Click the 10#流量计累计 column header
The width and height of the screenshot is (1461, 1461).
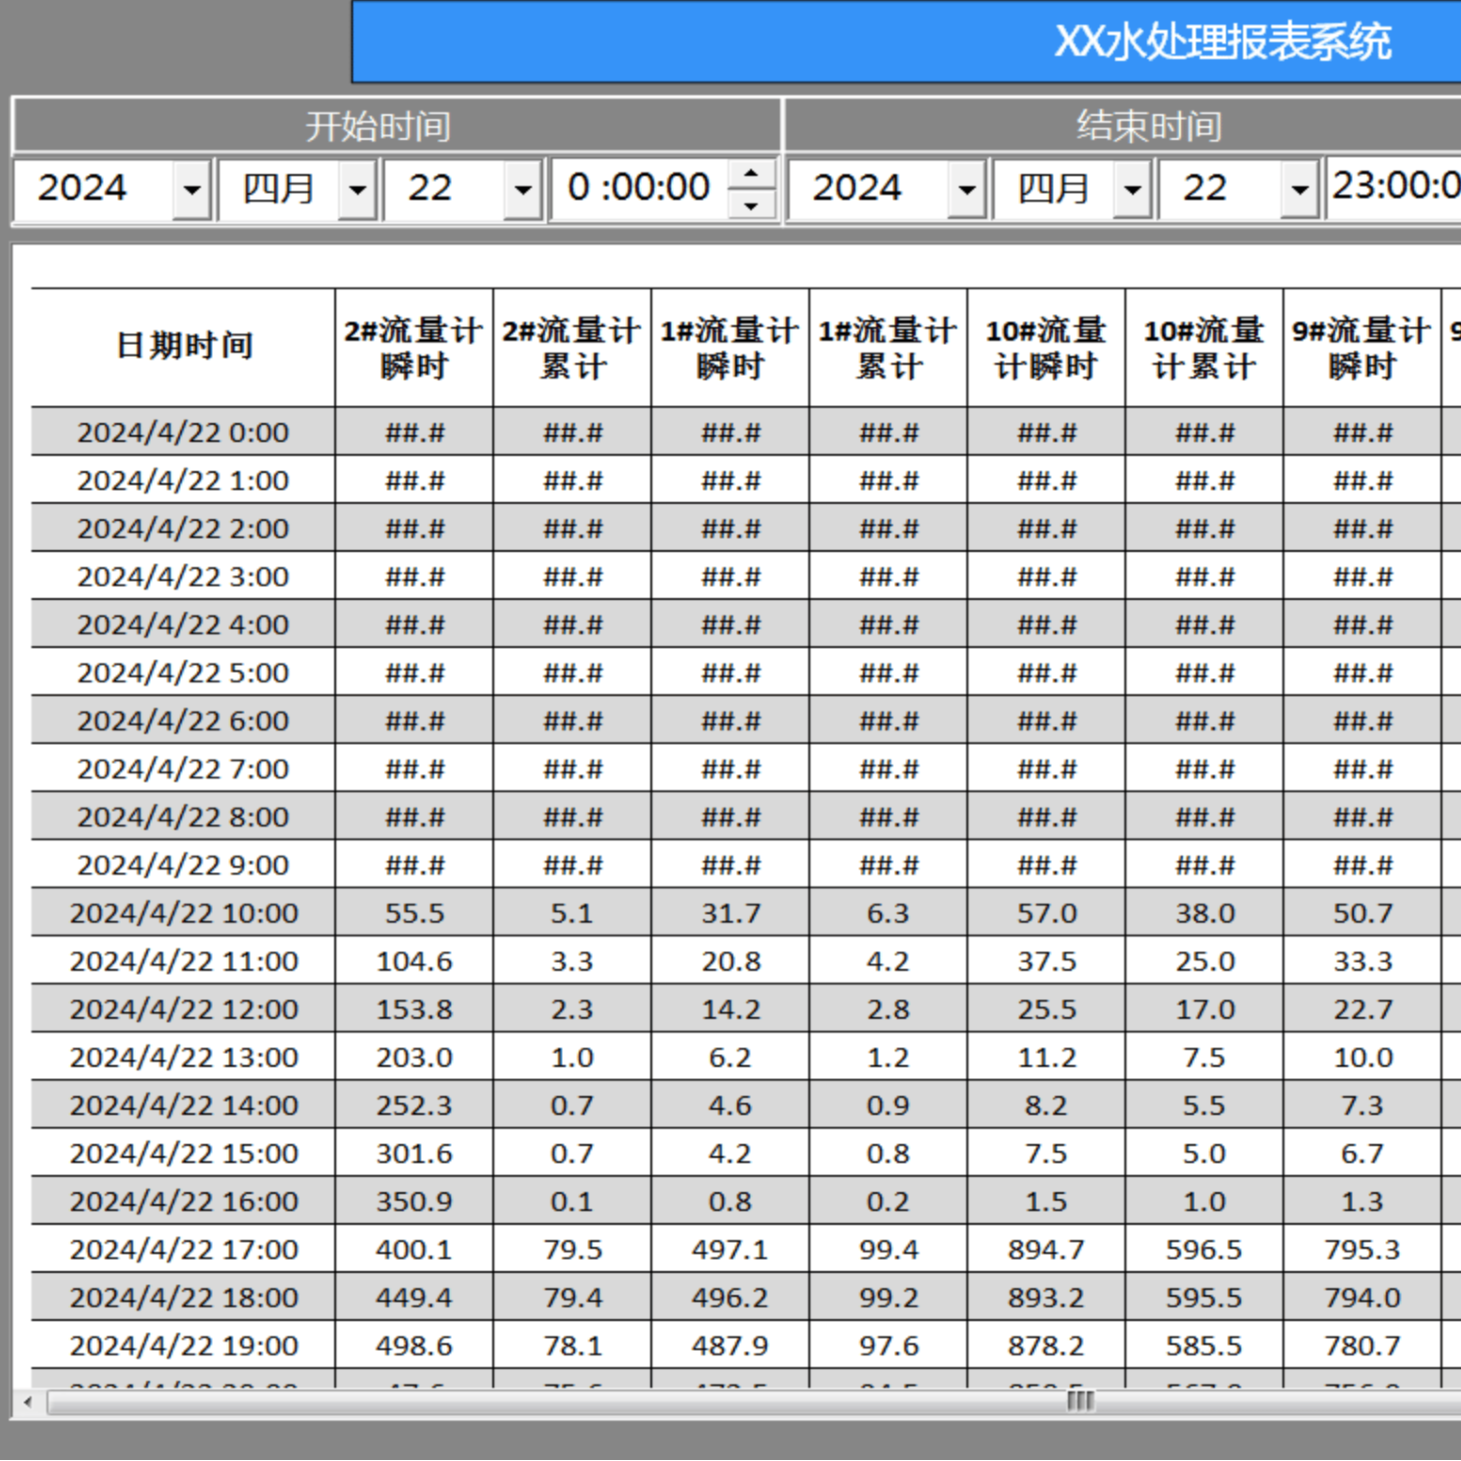click(x=1204, y=345)
